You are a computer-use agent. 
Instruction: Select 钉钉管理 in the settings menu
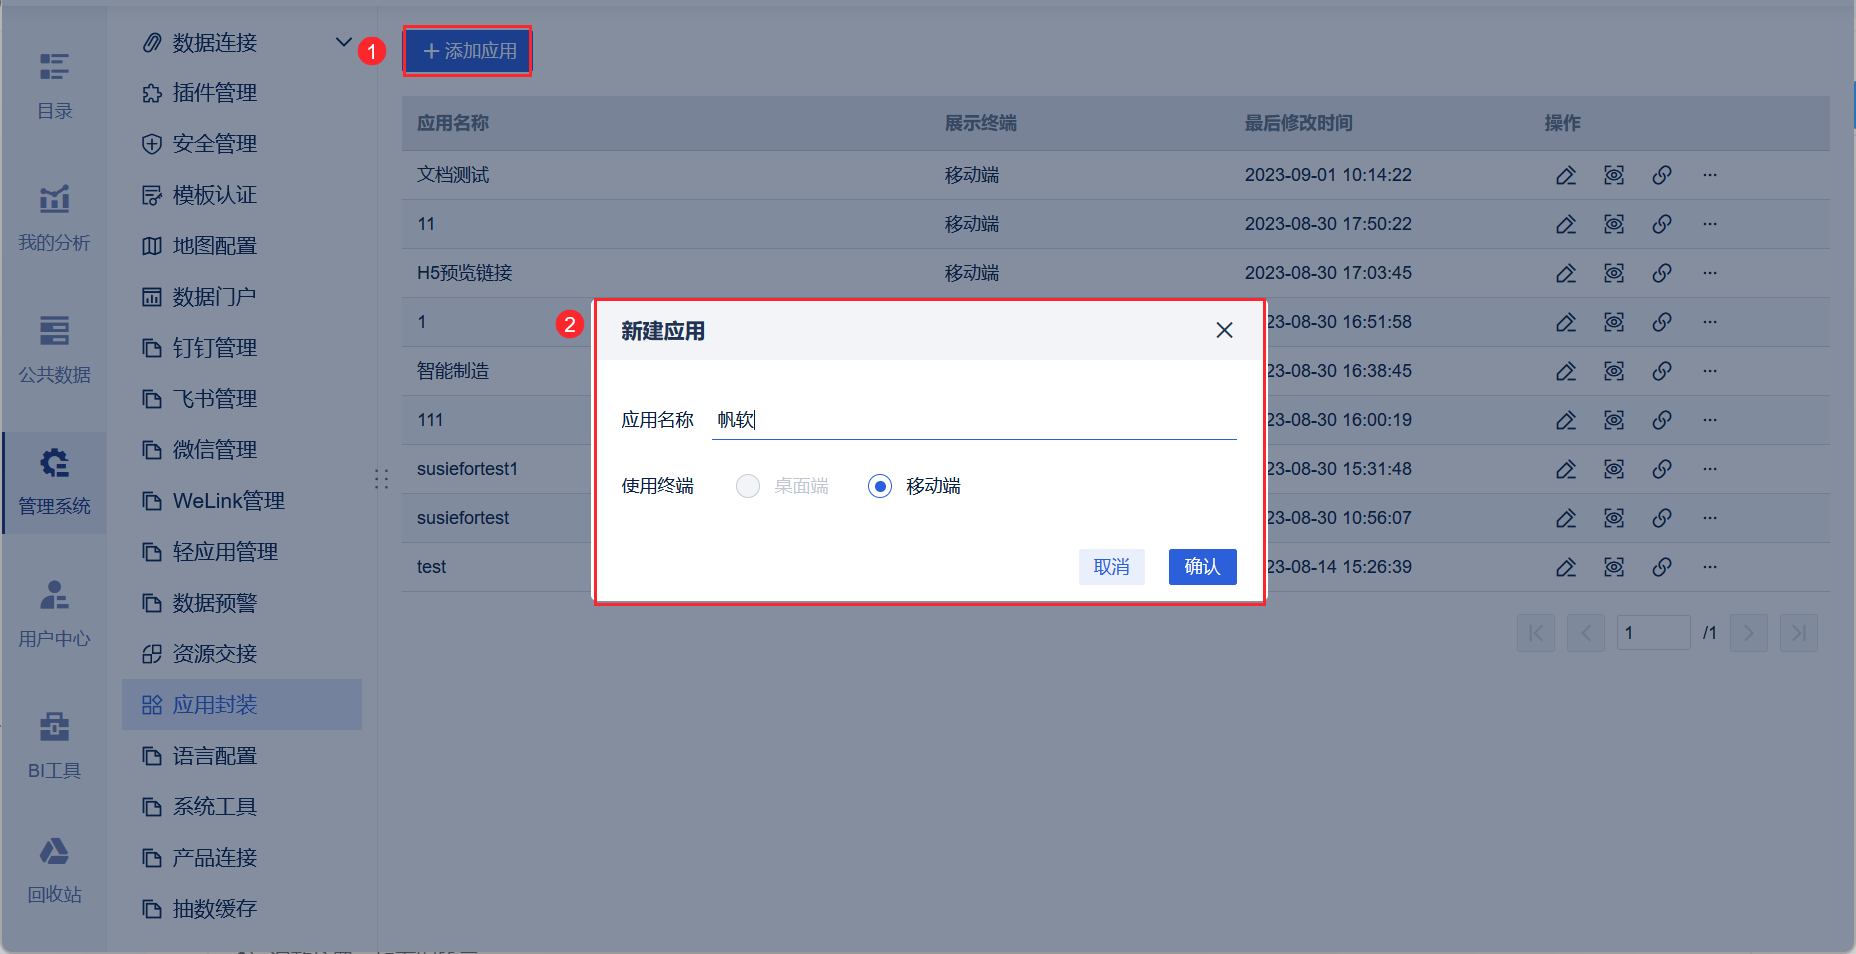click(x=242, y=348)
